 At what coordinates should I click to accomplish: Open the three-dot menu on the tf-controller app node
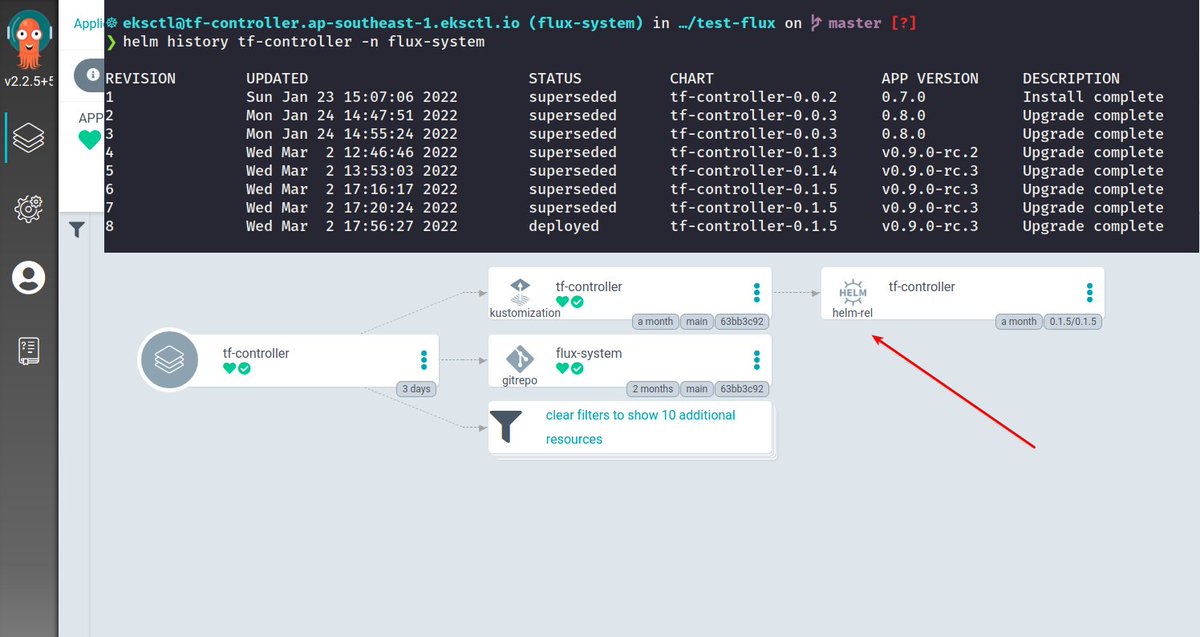424,360
